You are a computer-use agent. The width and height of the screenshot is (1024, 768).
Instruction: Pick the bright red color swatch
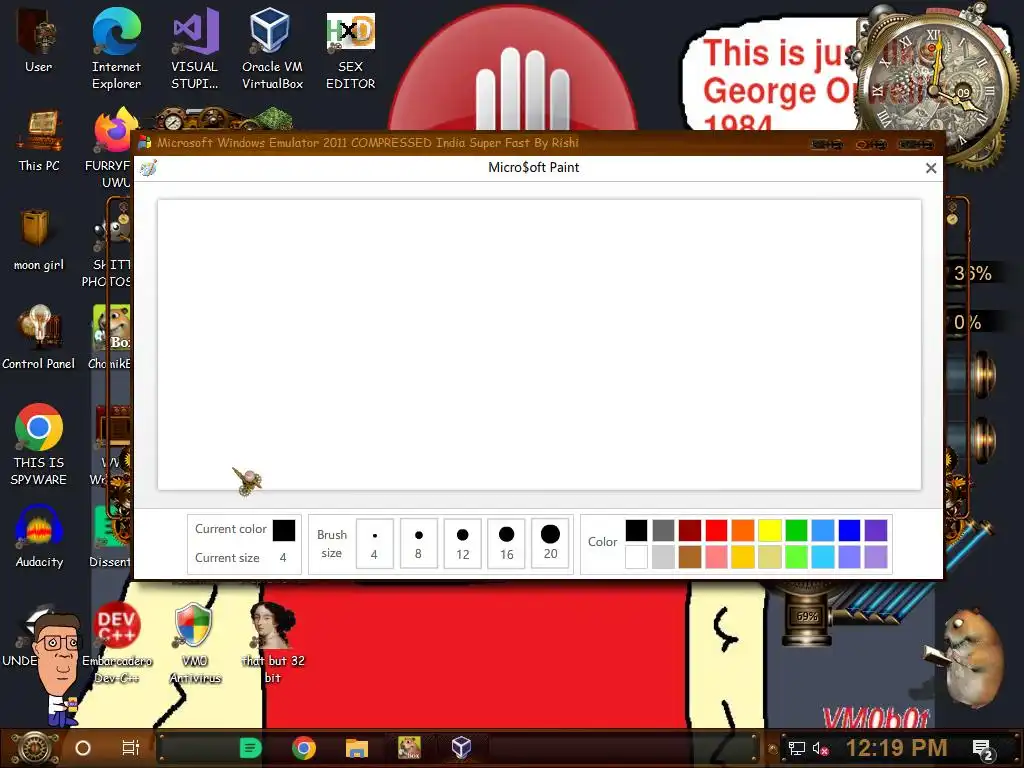tap(716, 530)
